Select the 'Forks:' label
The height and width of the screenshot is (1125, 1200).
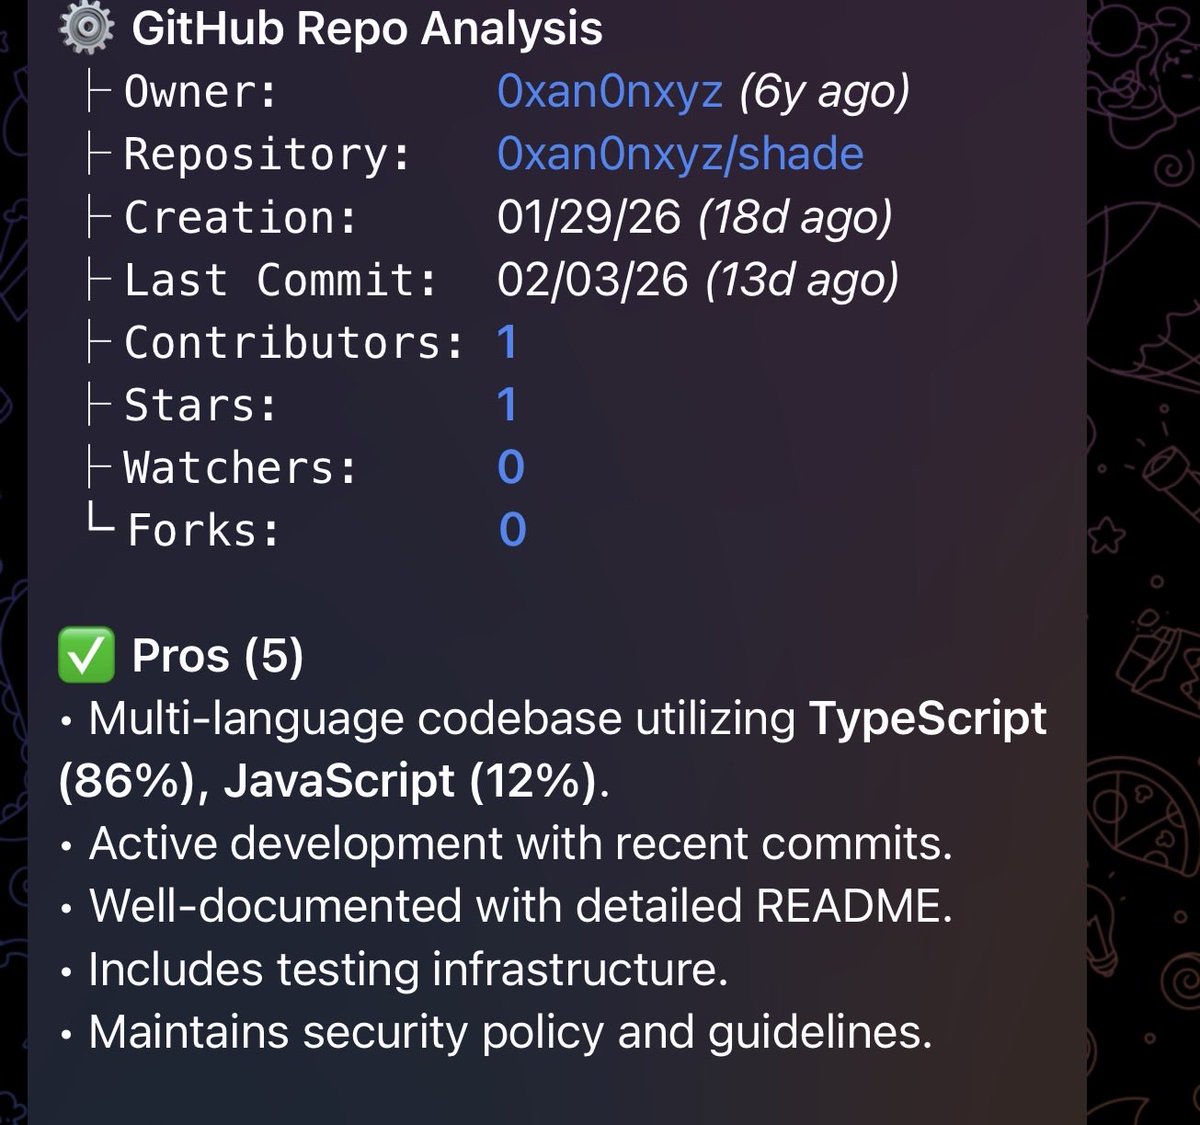[x=204, y=530]
